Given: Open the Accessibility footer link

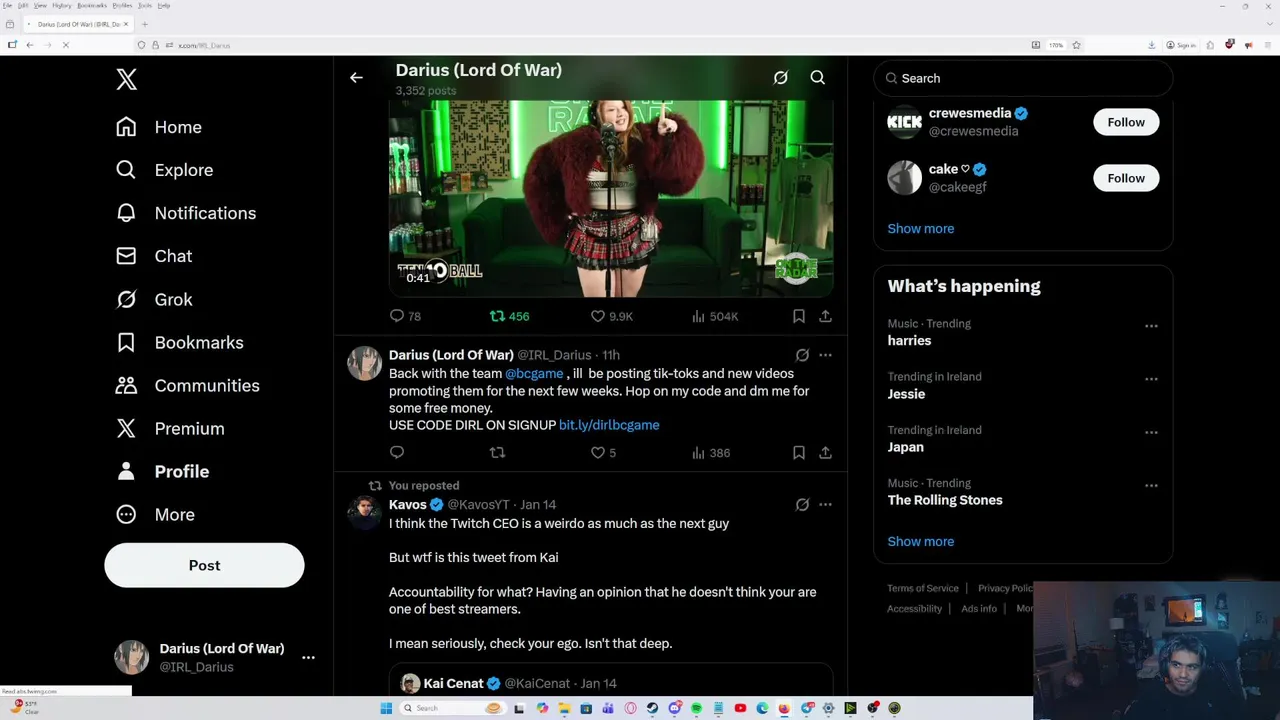Looking at the screenshot, I should tap(914, 608).
